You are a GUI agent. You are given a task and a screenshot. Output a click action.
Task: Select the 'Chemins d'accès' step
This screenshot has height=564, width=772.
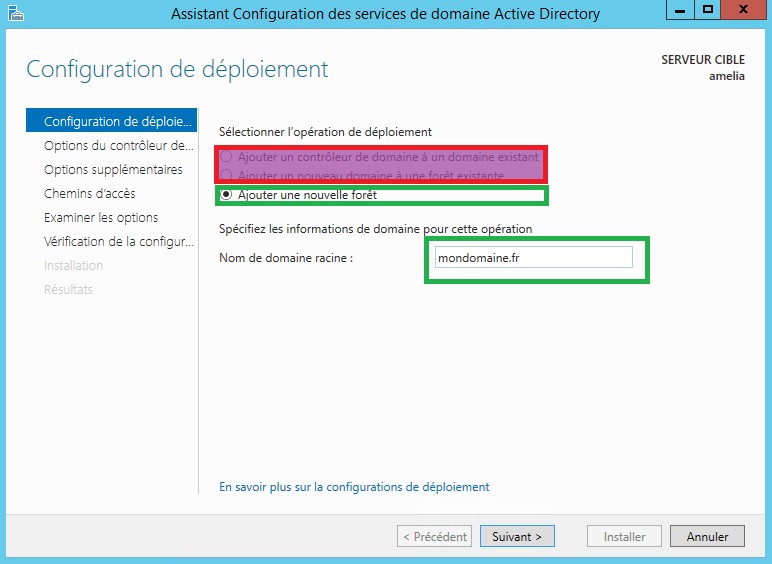pos(90,194)
